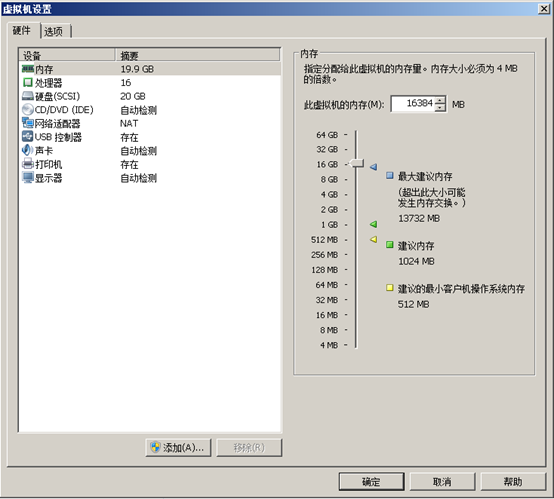Decrease memory with the stepper down arrow
The width and height of the screenshot is (554, 499).
[x=440, y=108]
